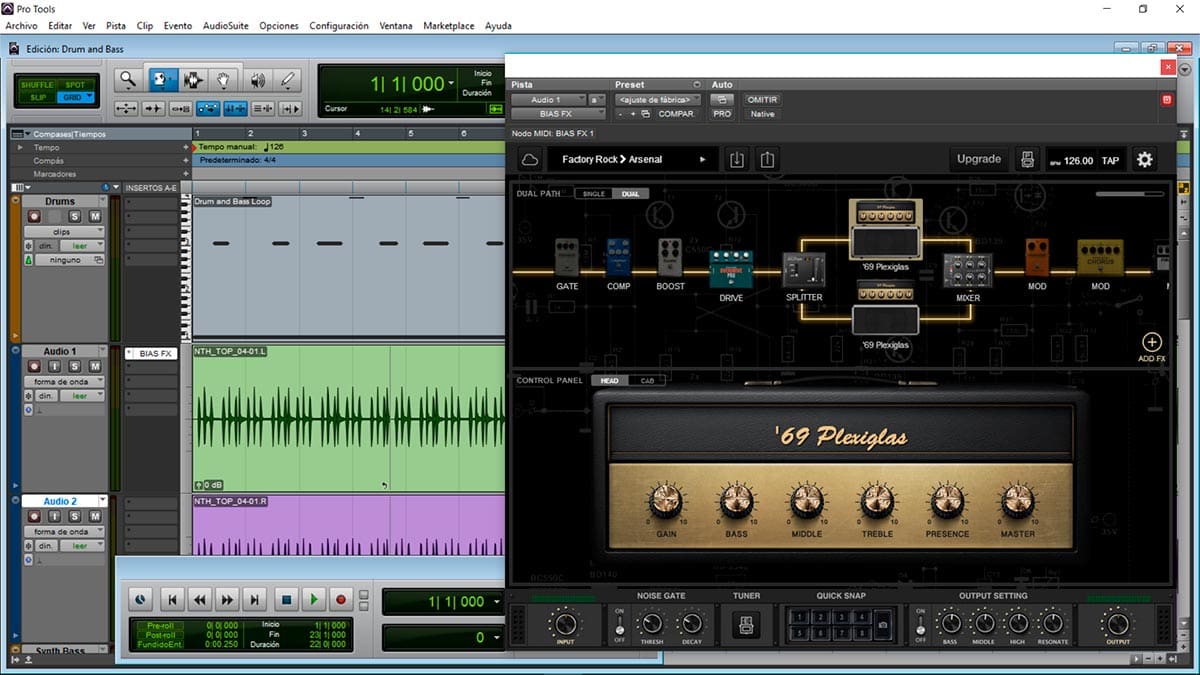Click the COMP pedal in signal chain
The width and height of the screenshot is (1200, 675).
[618, 257]
